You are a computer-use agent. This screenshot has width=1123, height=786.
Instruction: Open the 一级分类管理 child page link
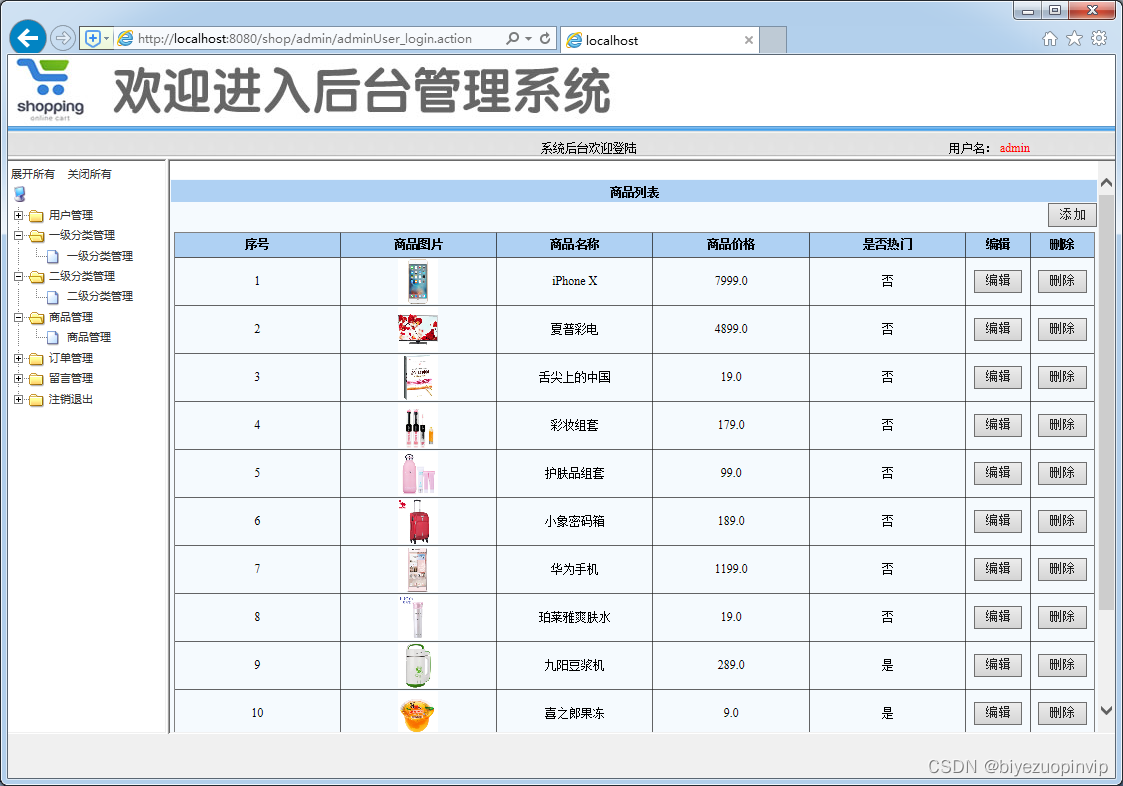[x=100, y=257]
